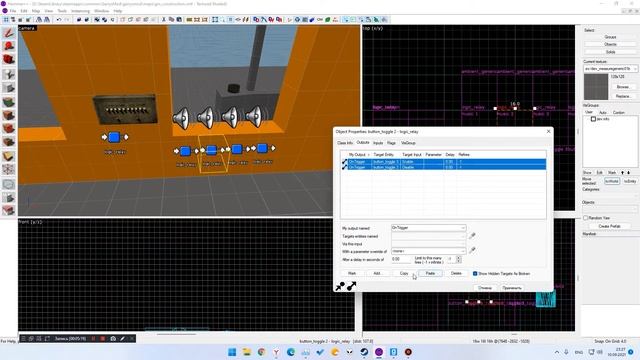Select first OnTrigger output row with Enable
The image size is (640, 360).
(444, 162)
